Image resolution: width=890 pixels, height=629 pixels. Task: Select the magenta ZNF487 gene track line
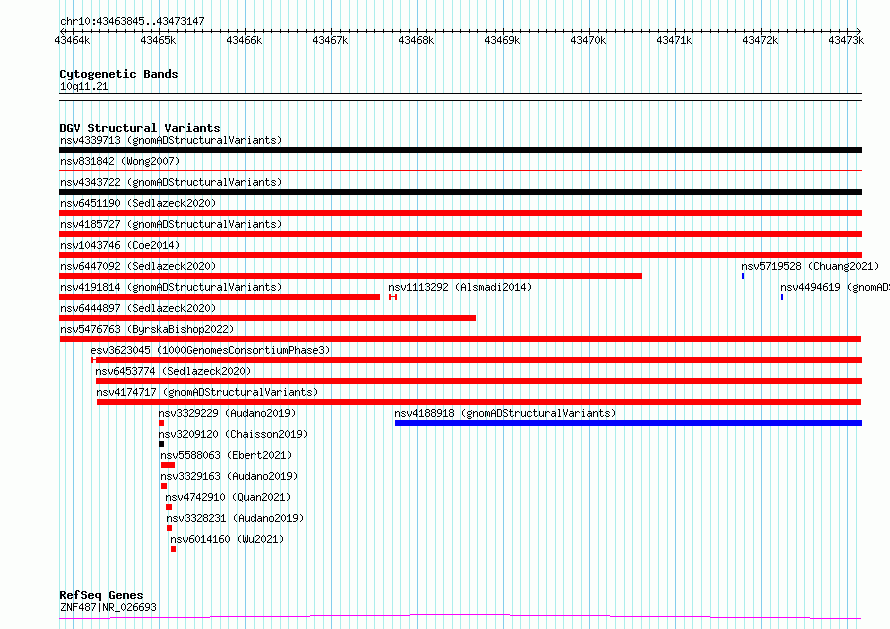coord(460,617)
